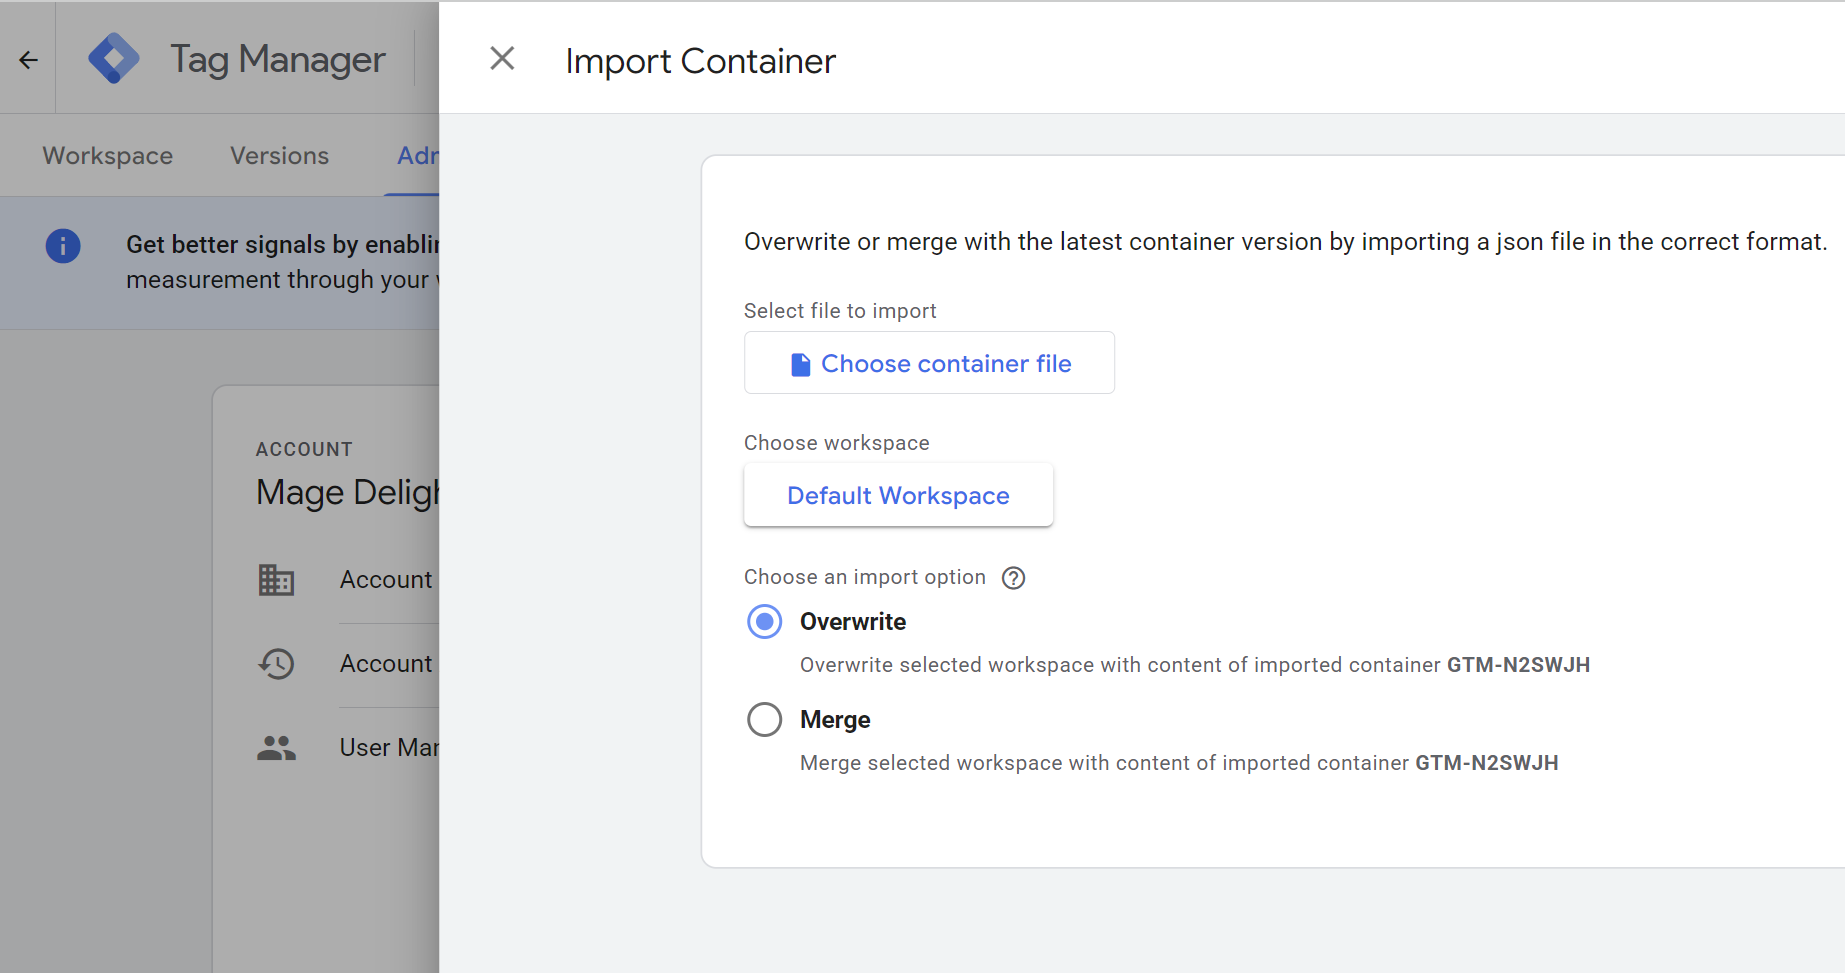Open the User Management row
Screen dimensions: 1845x973
click(389, 748)
